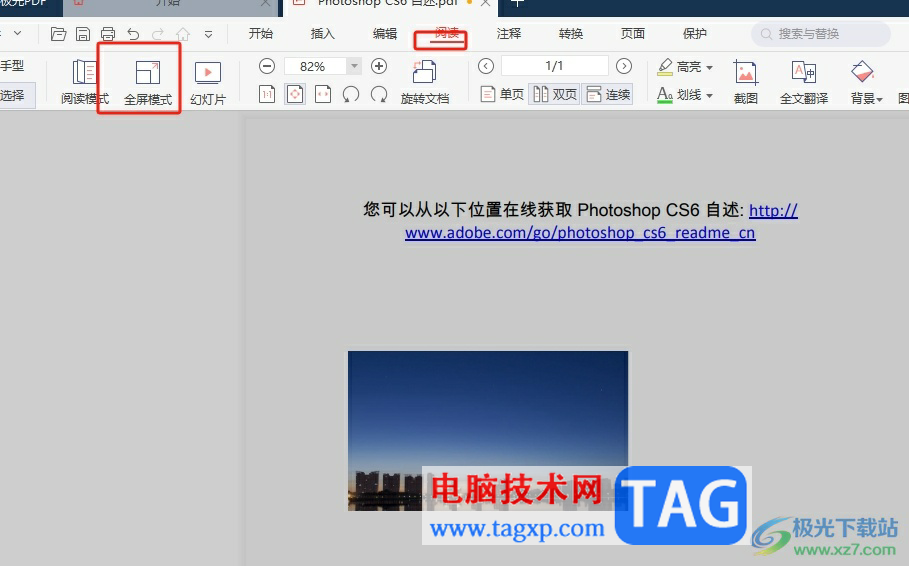Click the open file folder icon
This screenshot has width=909, height=566.
[x=58, y=34]
